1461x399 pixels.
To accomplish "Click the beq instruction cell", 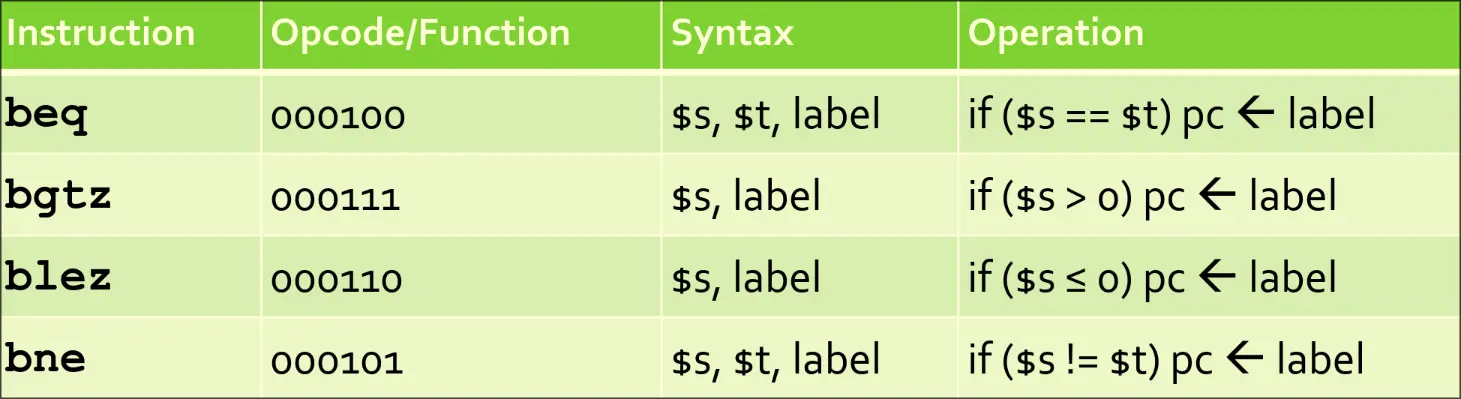I will (131, 112).
